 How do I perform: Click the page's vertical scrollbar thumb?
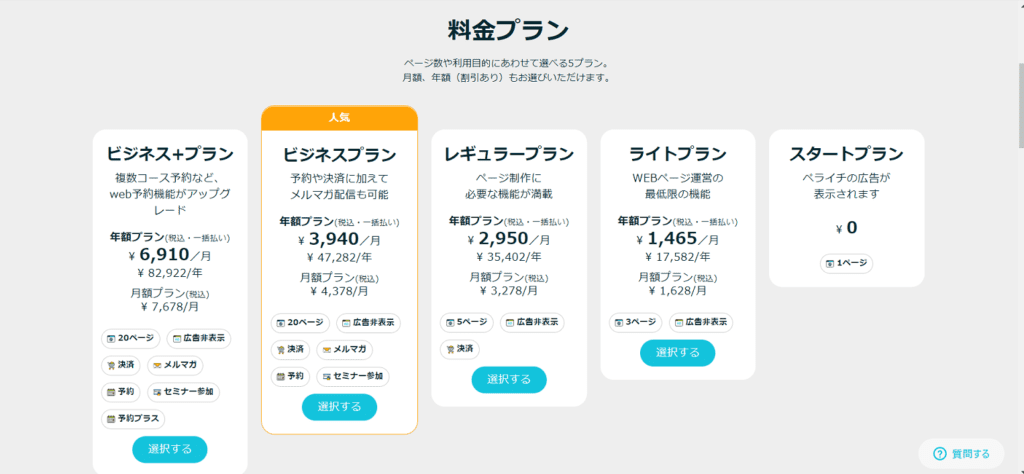[1019, 106]
